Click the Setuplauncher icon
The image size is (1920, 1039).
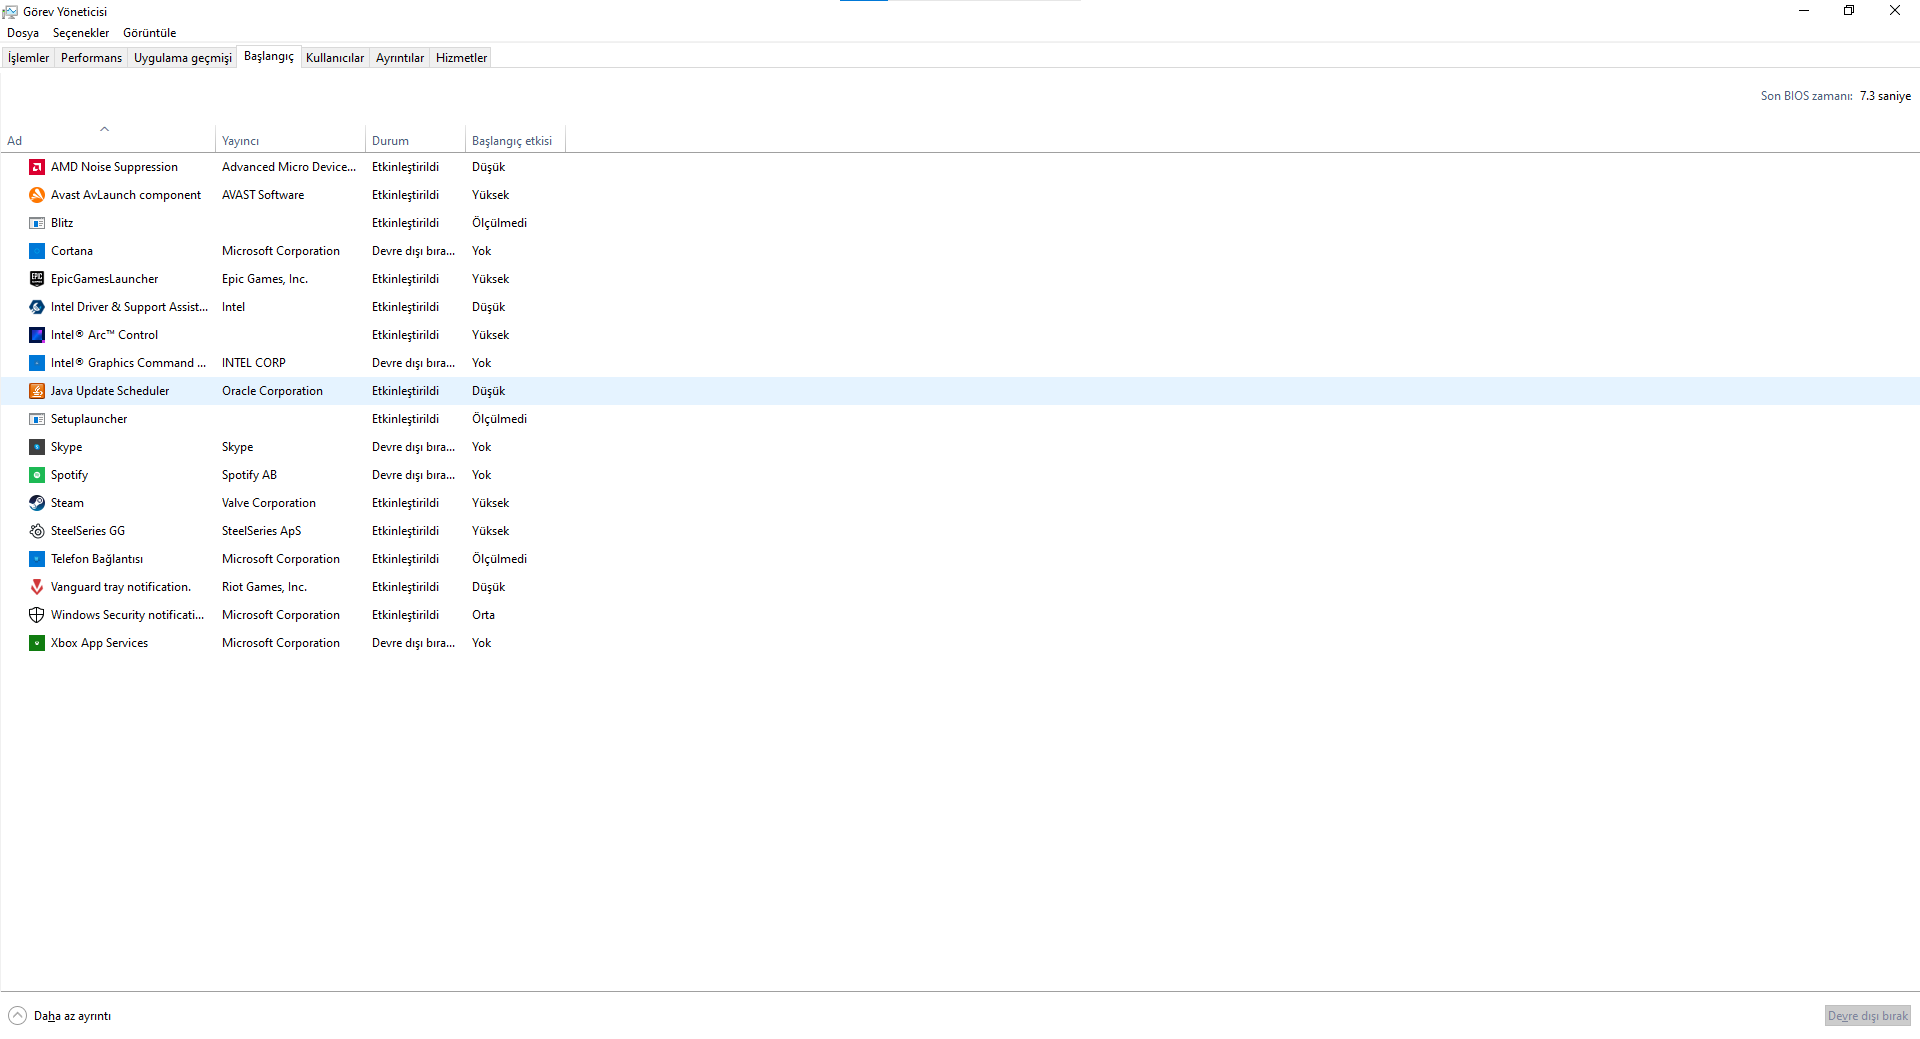tap(37, 419)
